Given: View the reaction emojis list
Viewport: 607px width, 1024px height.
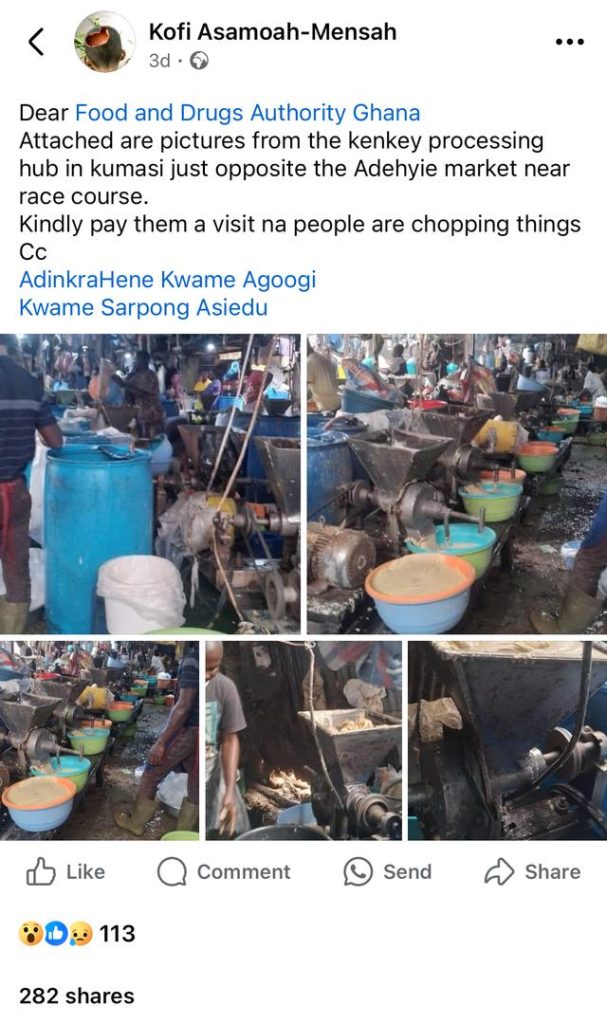Looking at the screenshot, I should coord(56,934).
